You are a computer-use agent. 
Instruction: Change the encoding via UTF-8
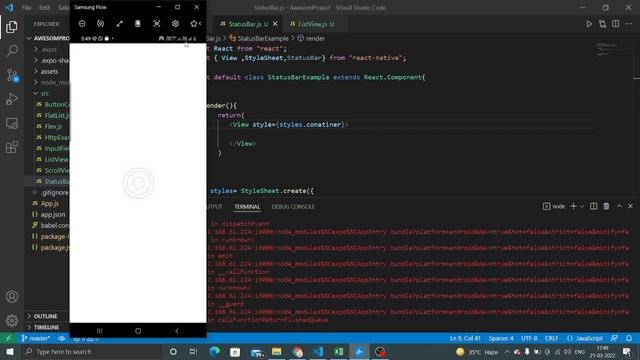(x=529, y=338)
